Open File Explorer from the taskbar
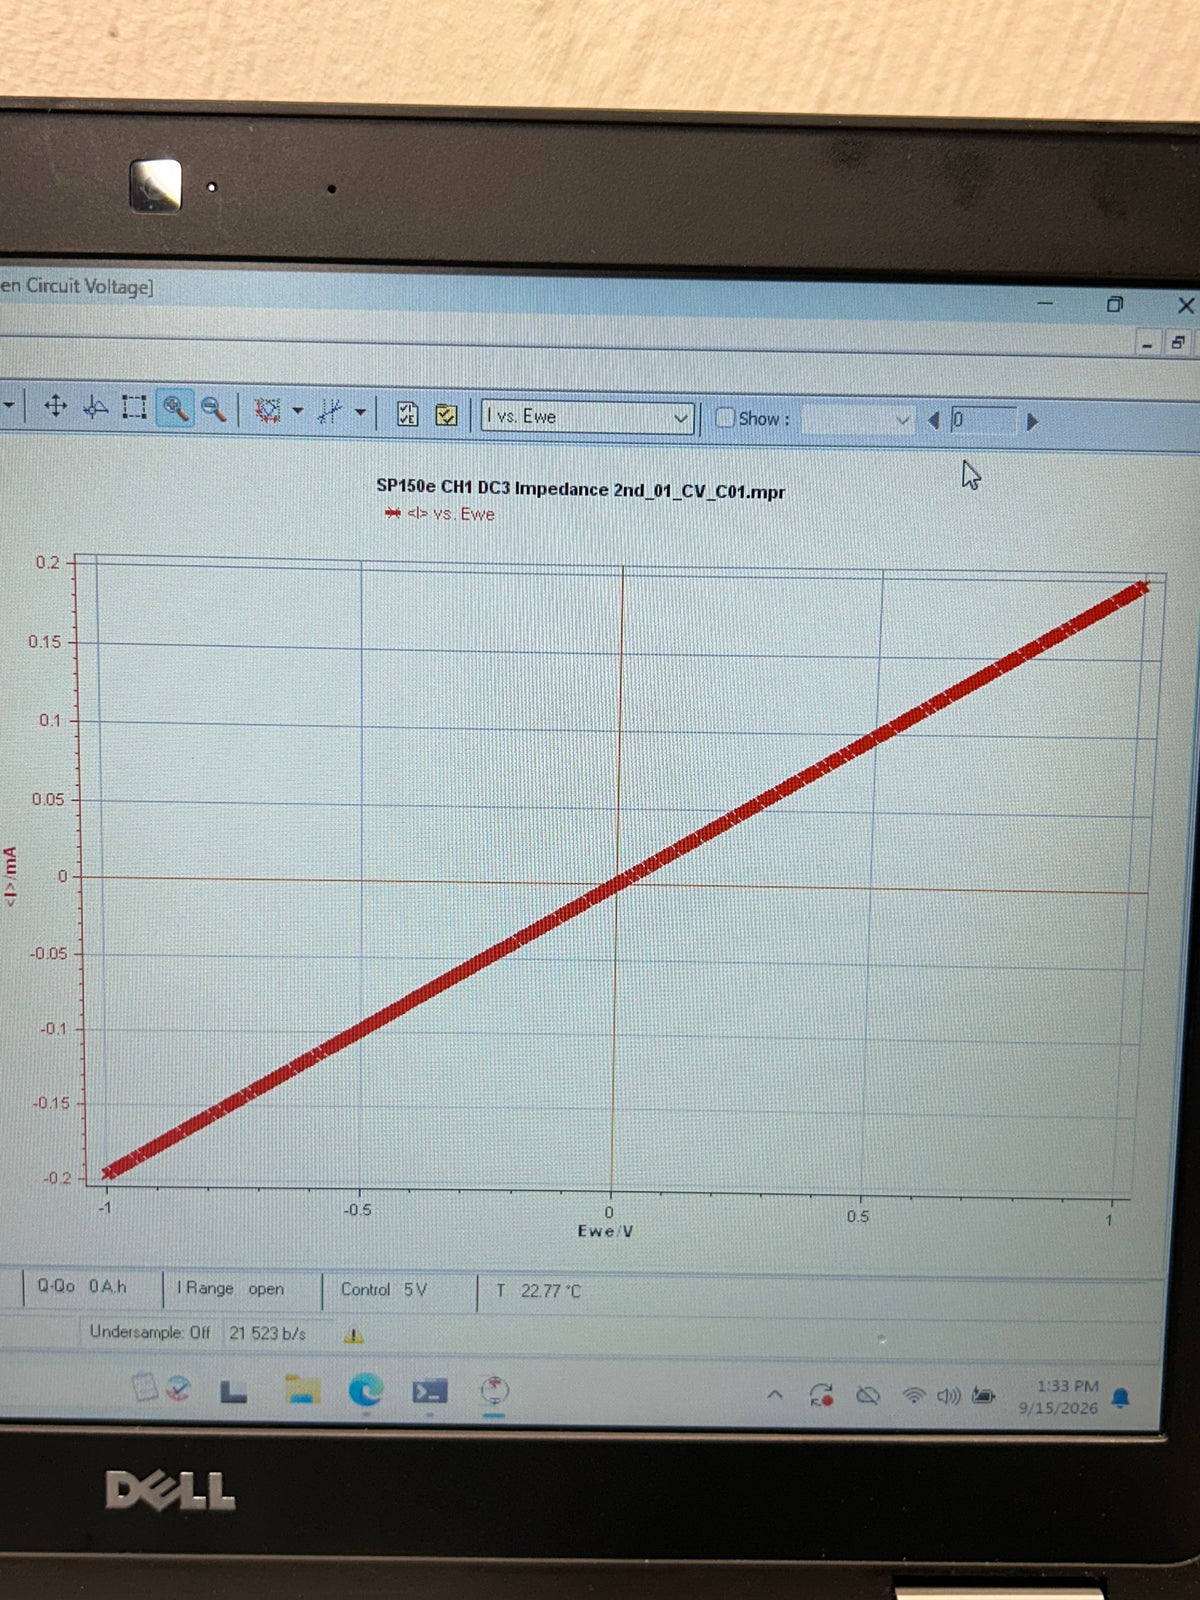The height and width of the screenshot is (1600, 1200). pyautogui.click(x=302, y=1389)
